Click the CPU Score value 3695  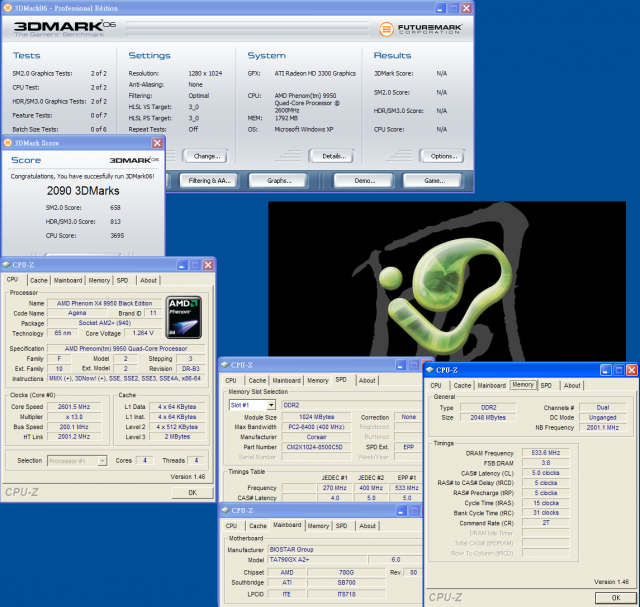coord(117,236)
